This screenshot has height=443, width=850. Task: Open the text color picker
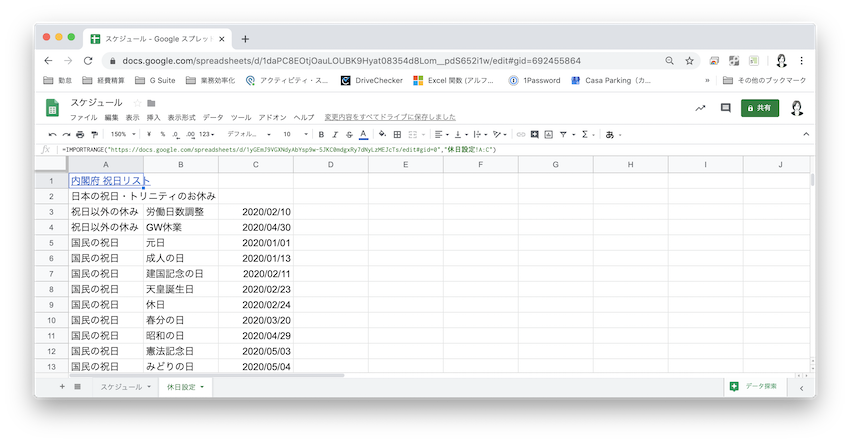coord(363,134)
